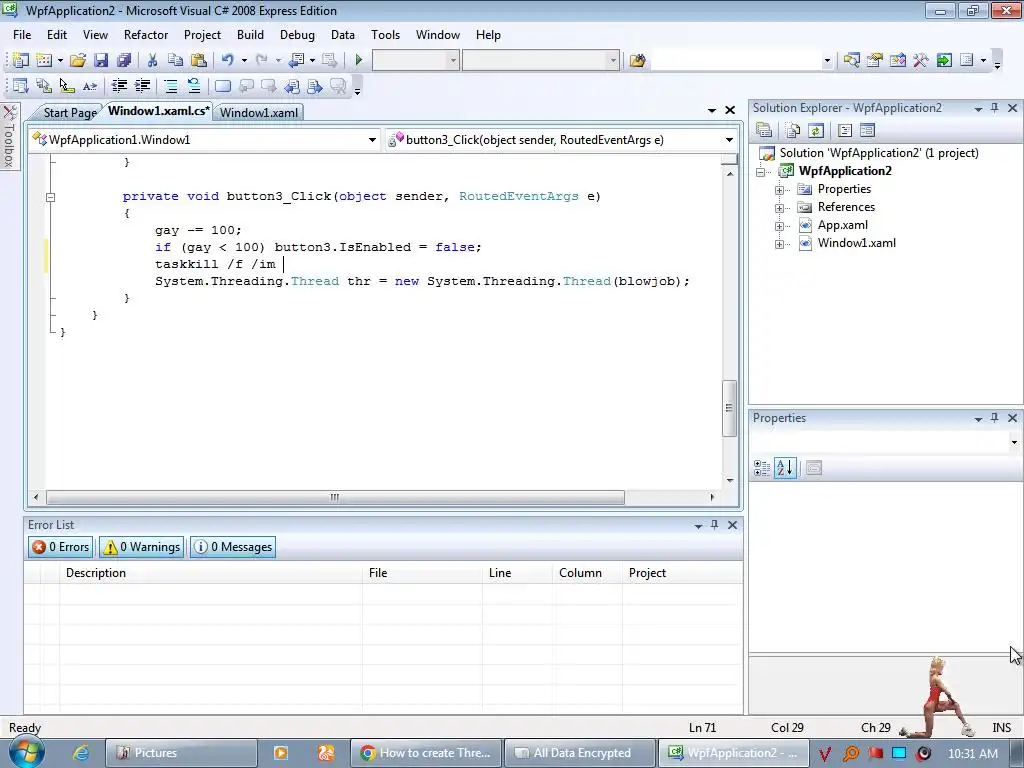Toggle the 0 Messages filter button
Screen dimensions: 1024x768
coord(232,547)
